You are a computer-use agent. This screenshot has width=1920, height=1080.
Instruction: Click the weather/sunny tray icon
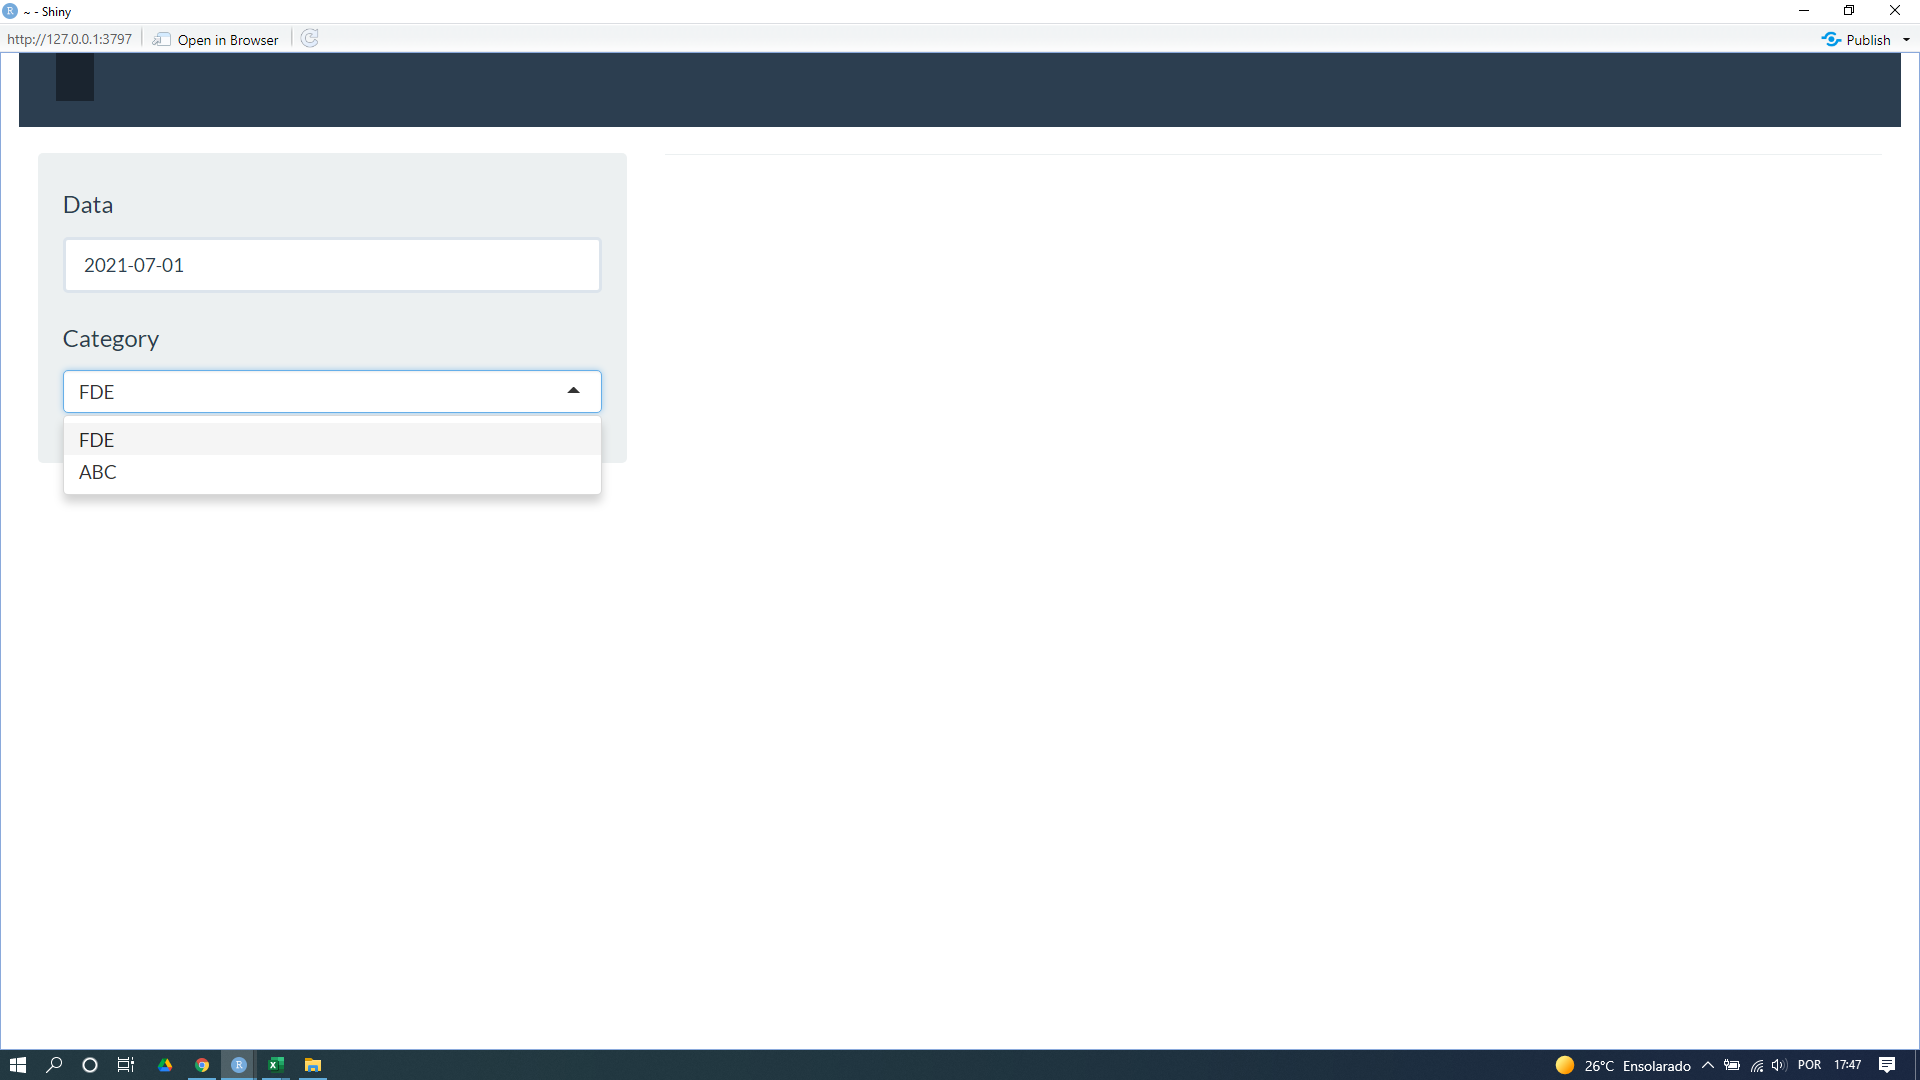(x=1564, y=1064)
